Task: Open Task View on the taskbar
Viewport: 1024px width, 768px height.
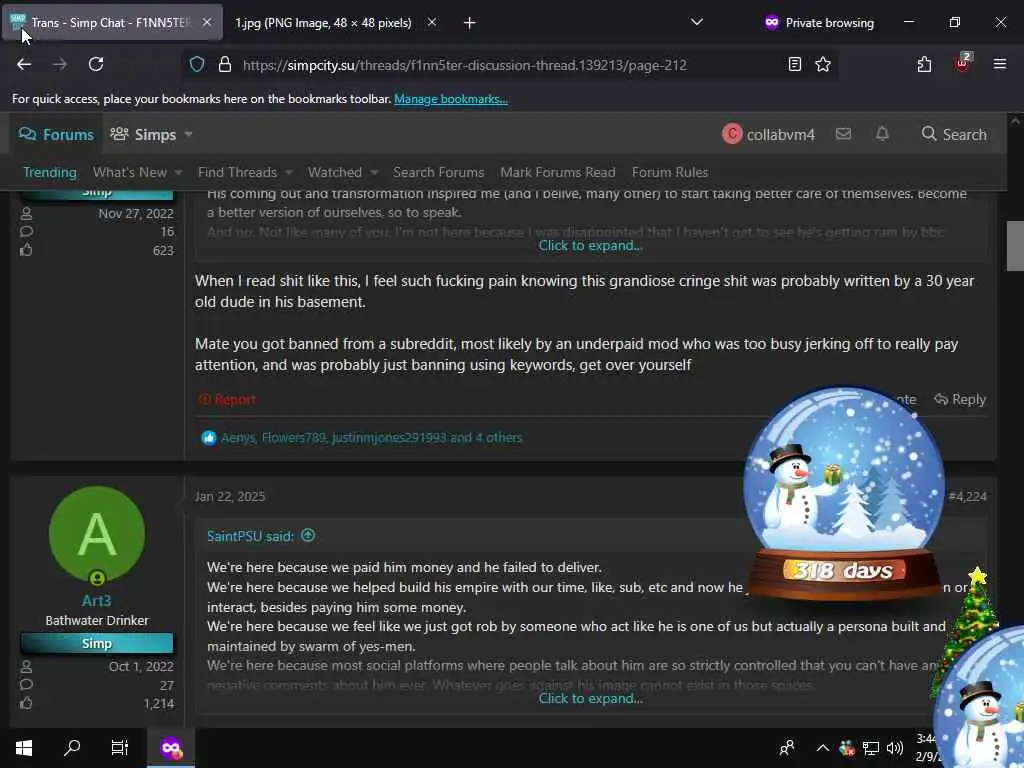Action: point(120,748)
